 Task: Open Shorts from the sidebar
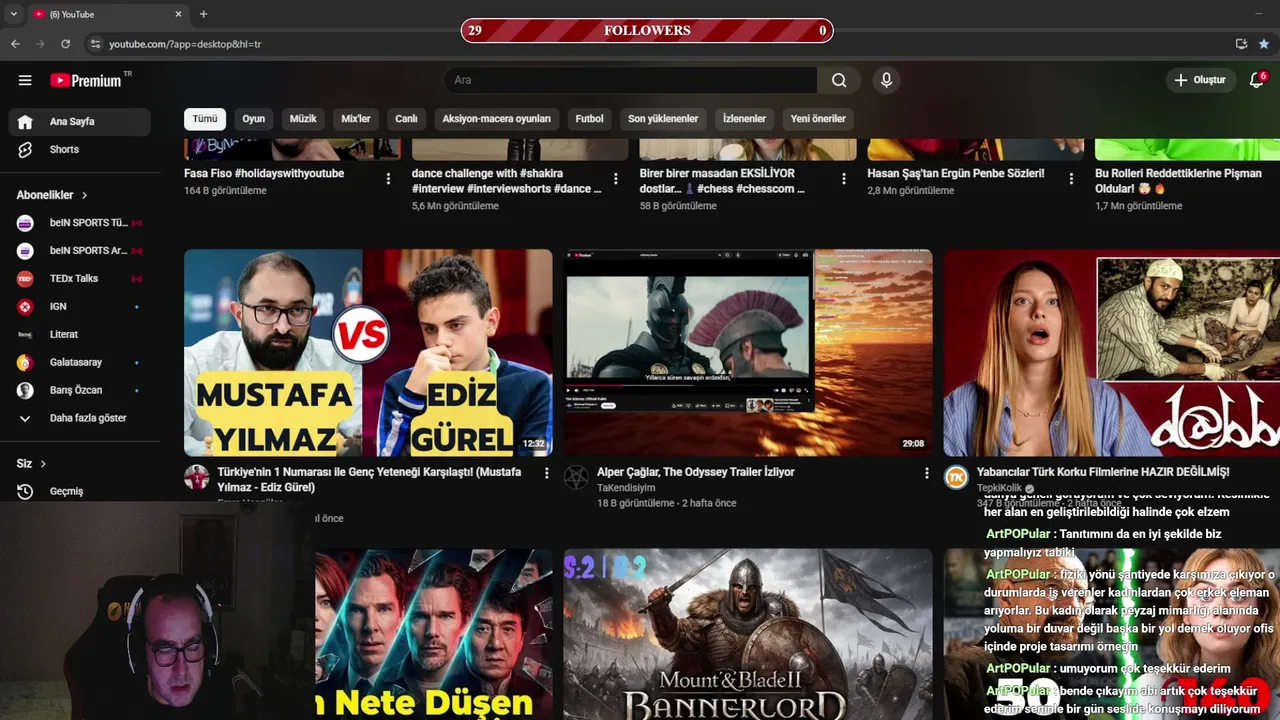[x=80, y=149]
